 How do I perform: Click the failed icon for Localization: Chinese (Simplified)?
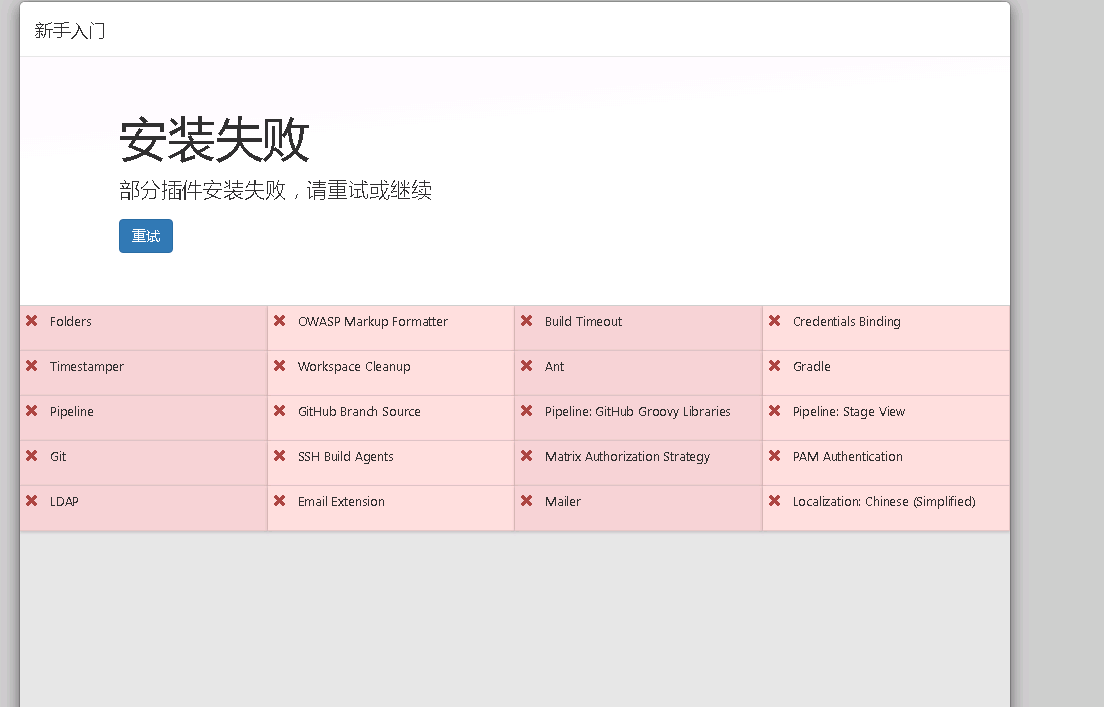tap(774, 501)
